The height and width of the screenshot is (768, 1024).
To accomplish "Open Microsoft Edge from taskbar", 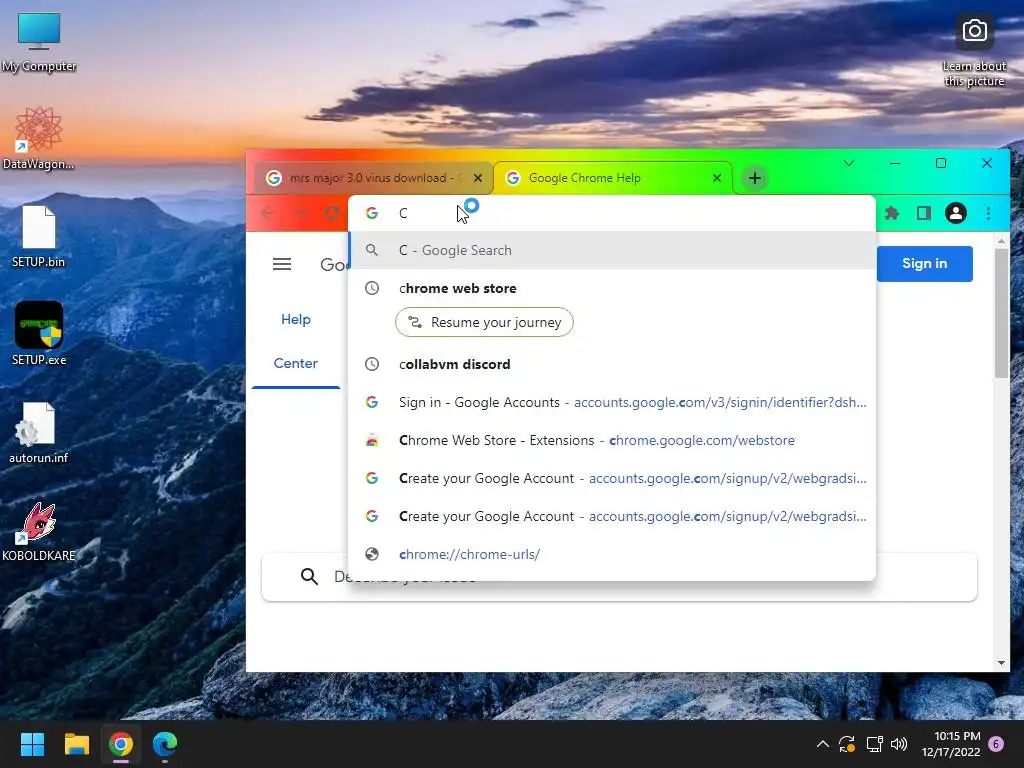I will tap(165, 744).
